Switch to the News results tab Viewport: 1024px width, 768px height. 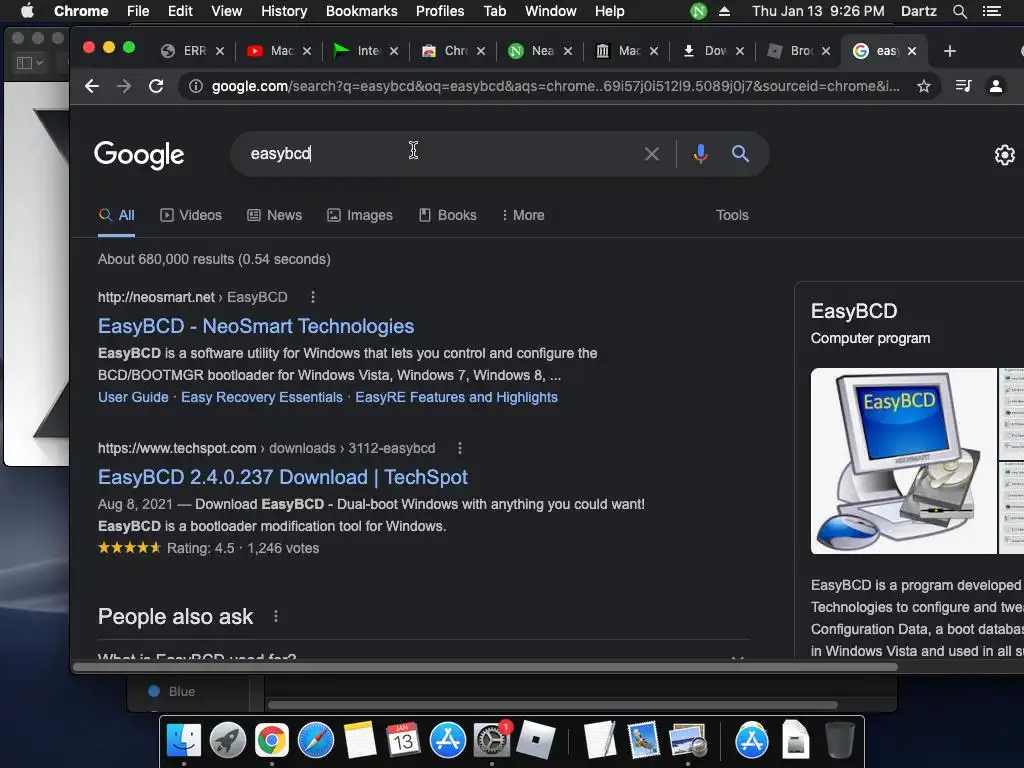tap(274, 215)
